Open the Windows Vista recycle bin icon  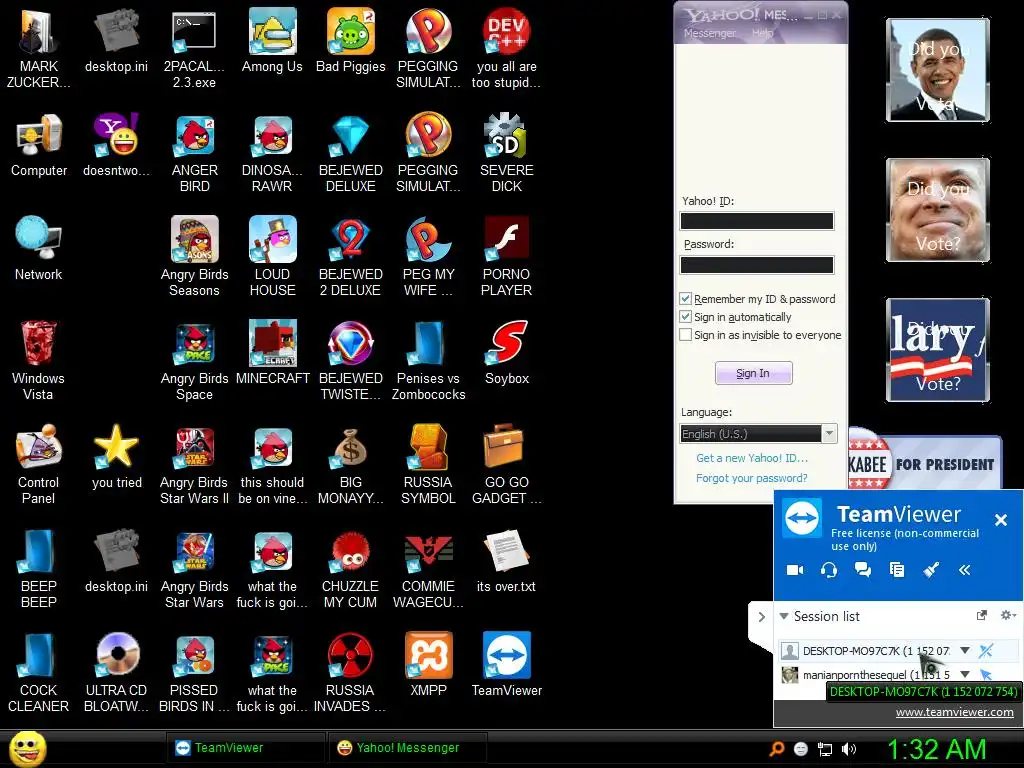pos(39,360)
